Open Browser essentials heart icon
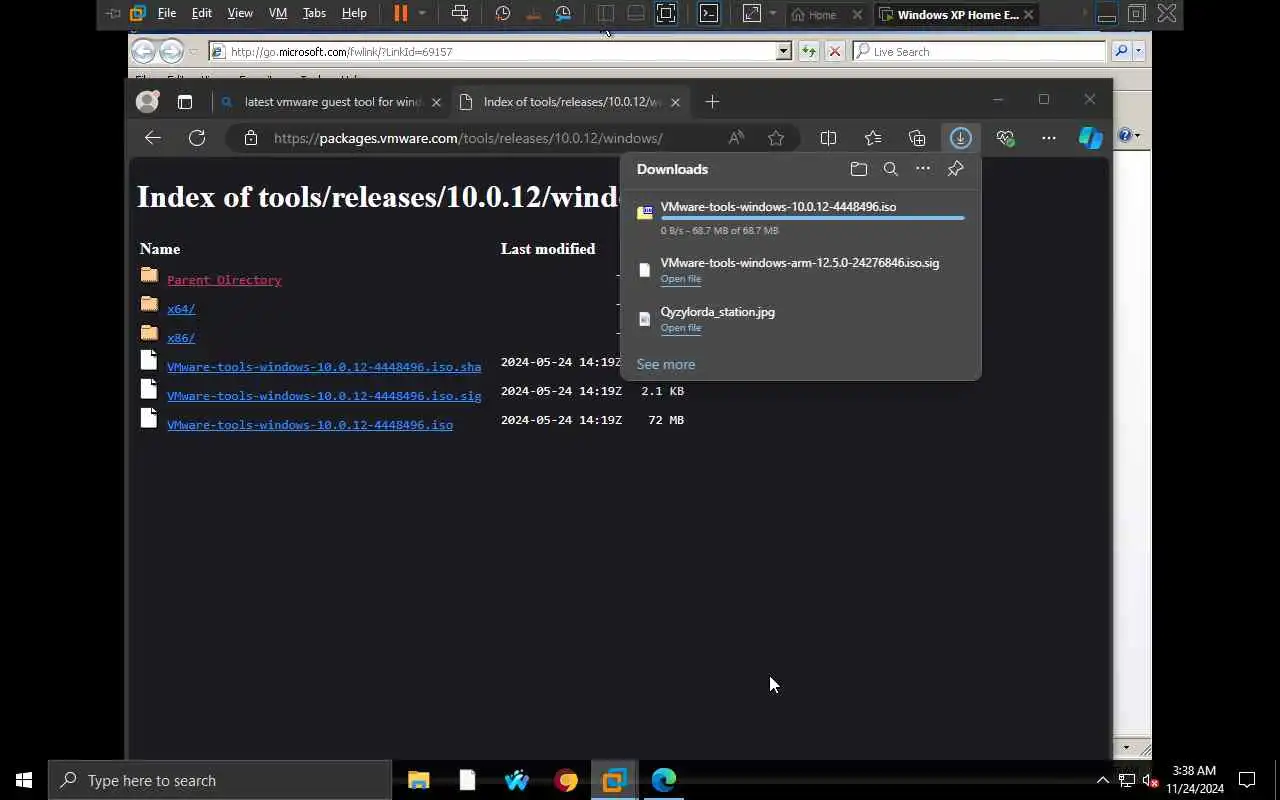 coord(1005,138)
